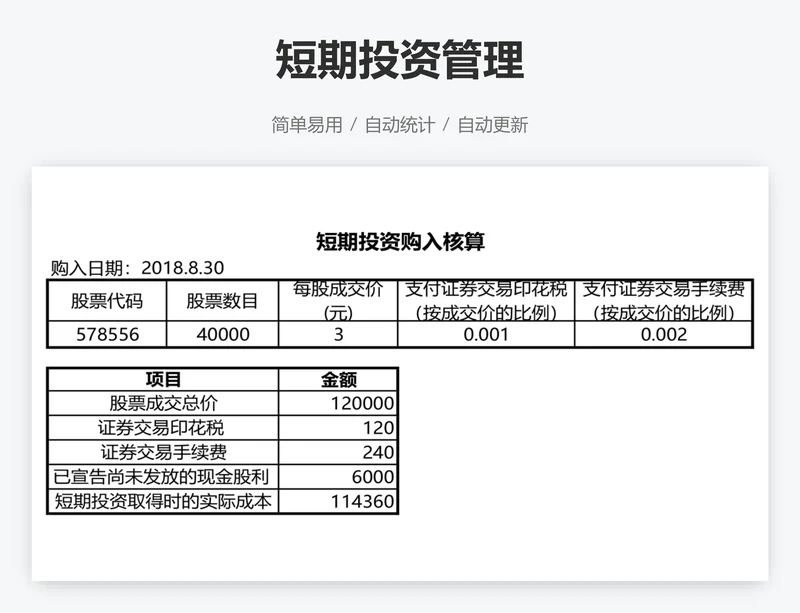Click the subtitle text 自动统计
The width and height of the screenshot is (800, 613).
[399, 125]
